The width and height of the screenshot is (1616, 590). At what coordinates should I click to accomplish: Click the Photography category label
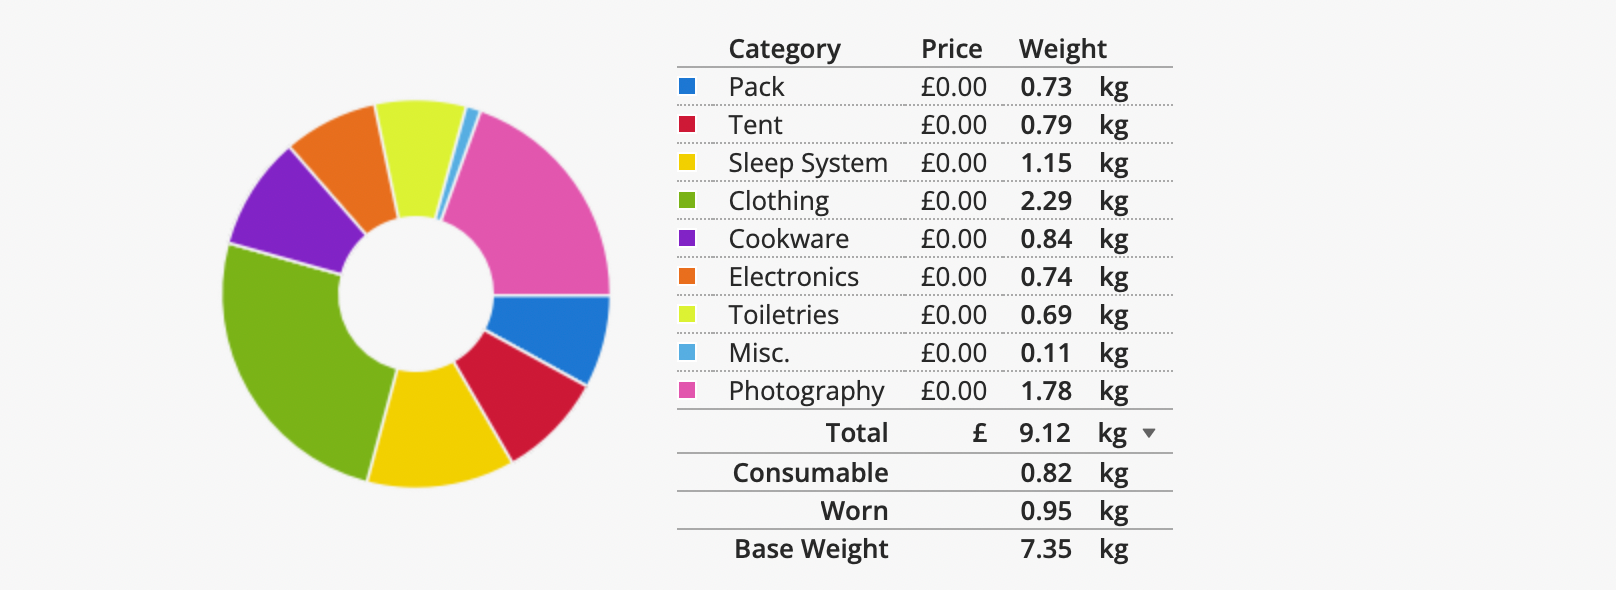pyautogui.click(x=806, y=391)
